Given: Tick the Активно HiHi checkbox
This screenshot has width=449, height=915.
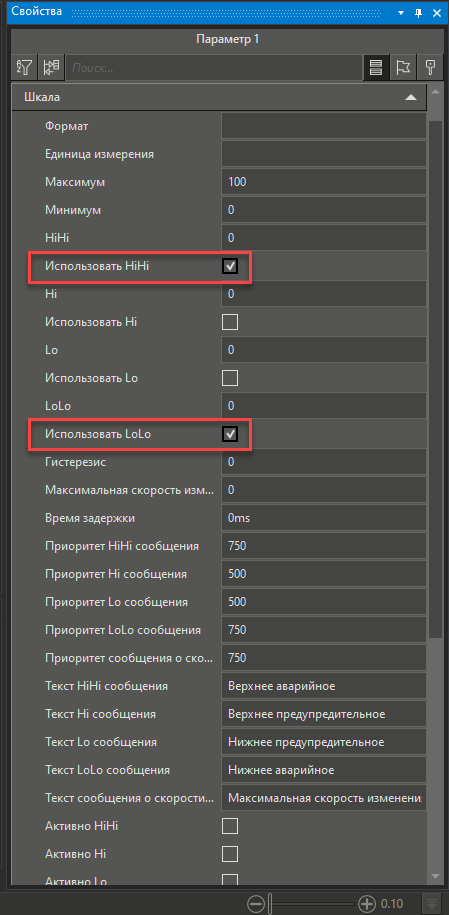Looking at the screenshot, I should click(230, 826).
